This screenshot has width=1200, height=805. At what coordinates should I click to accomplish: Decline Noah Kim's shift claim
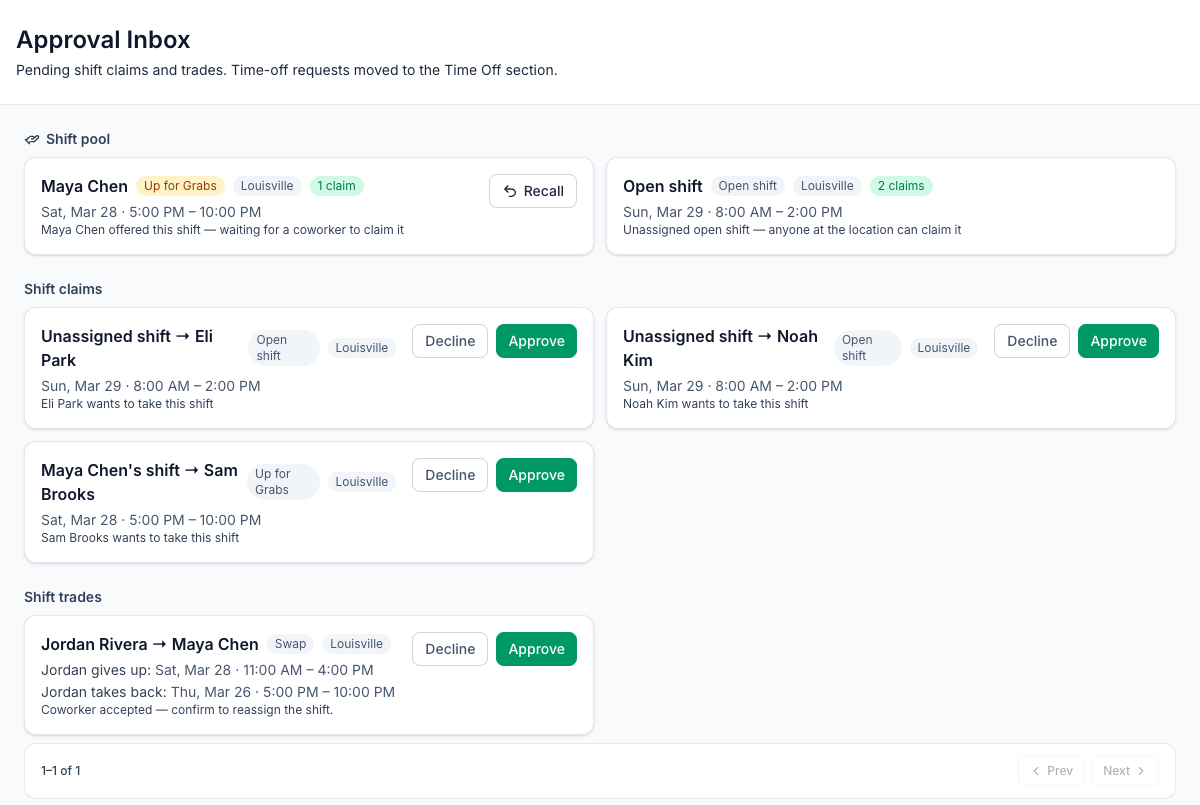point(1032,341)
